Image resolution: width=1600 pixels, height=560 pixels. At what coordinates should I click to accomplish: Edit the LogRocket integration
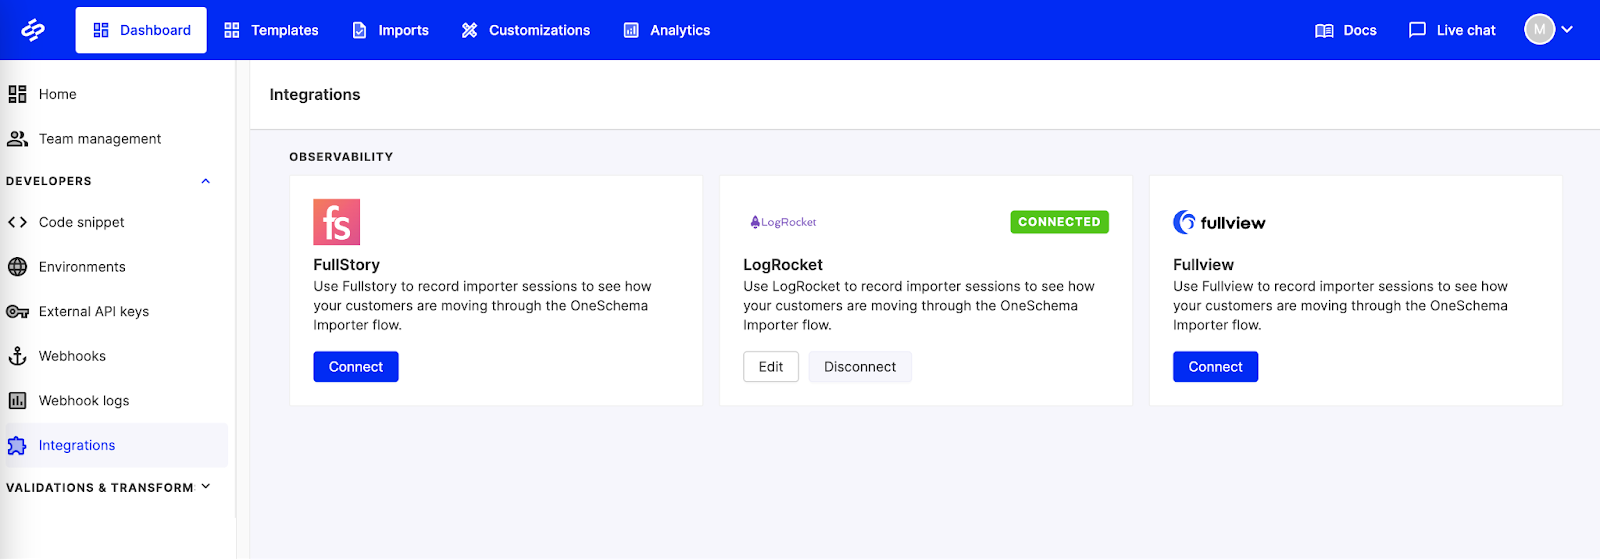pyautogui.click(x=771, y=367)
